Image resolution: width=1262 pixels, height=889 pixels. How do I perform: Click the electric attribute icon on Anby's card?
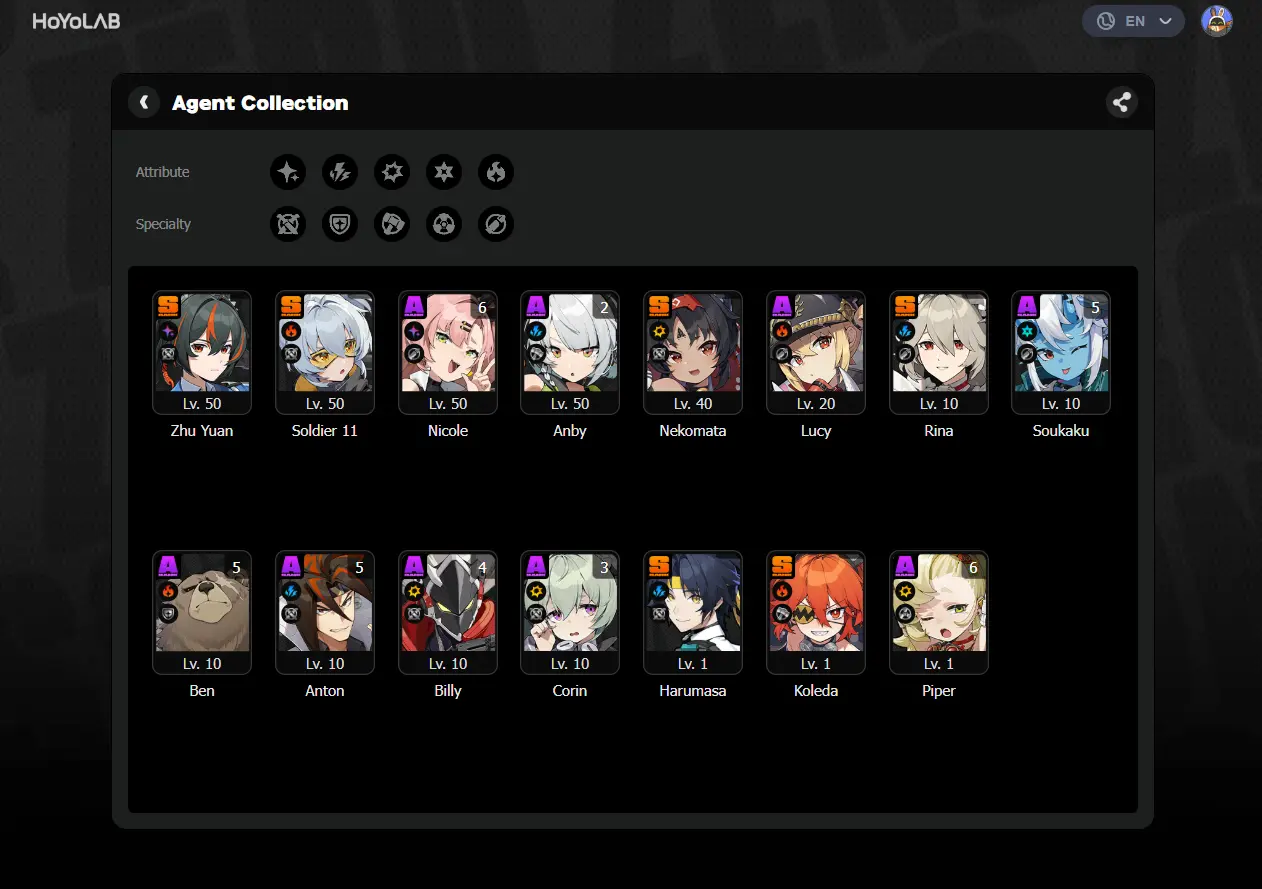[x=536, y=330]
